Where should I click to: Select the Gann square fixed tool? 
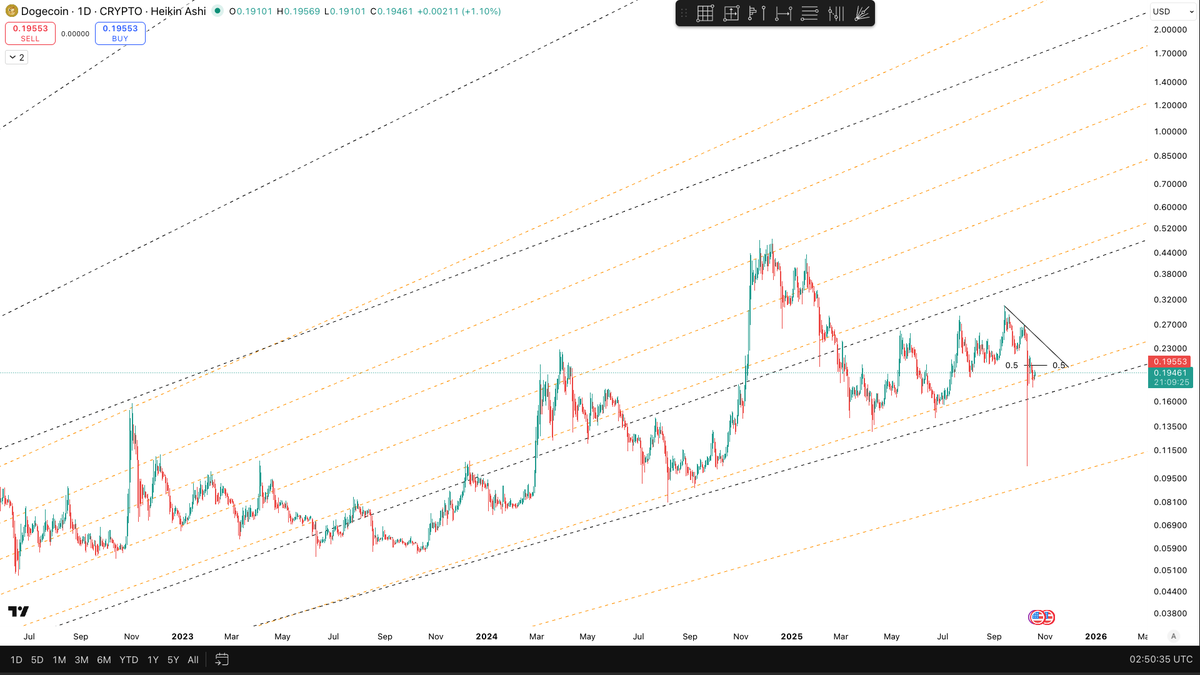coord(731,13)
